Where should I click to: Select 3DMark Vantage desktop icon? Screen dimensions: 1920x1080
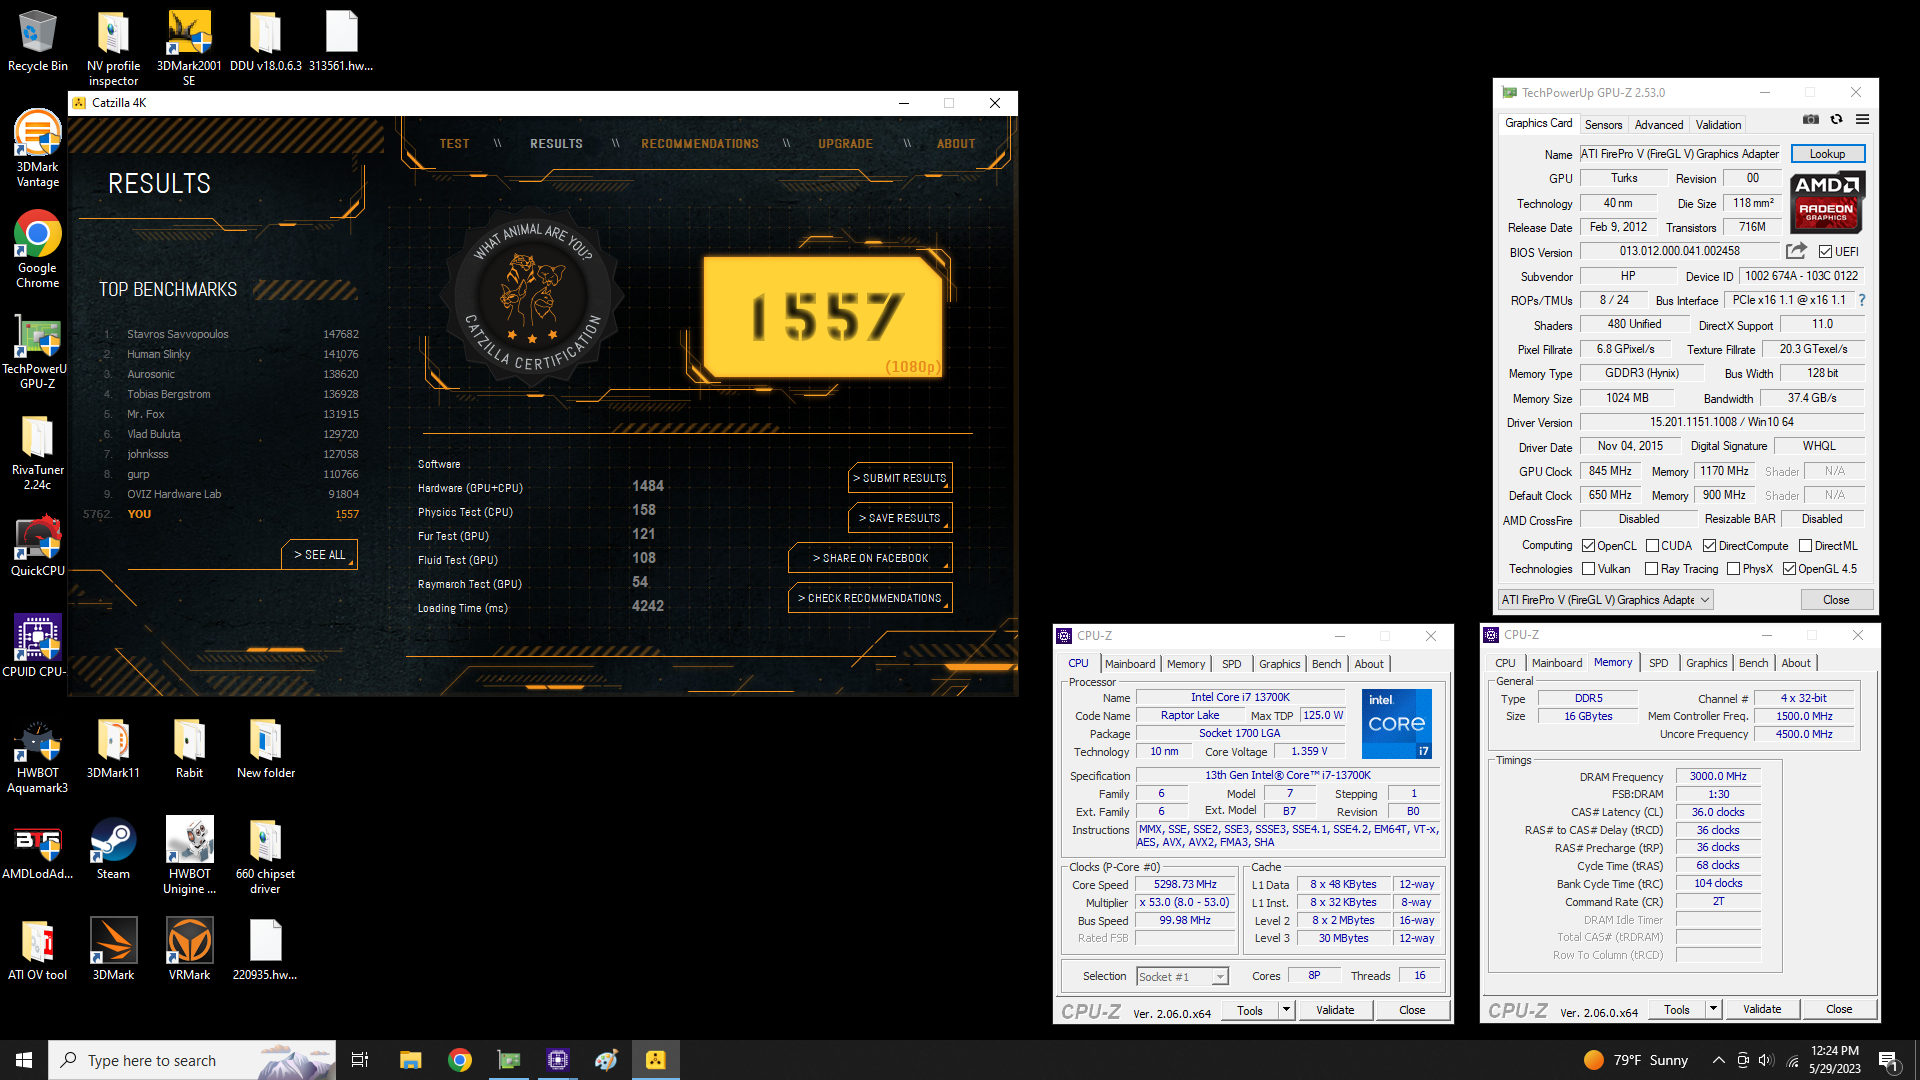coord(37,149)
